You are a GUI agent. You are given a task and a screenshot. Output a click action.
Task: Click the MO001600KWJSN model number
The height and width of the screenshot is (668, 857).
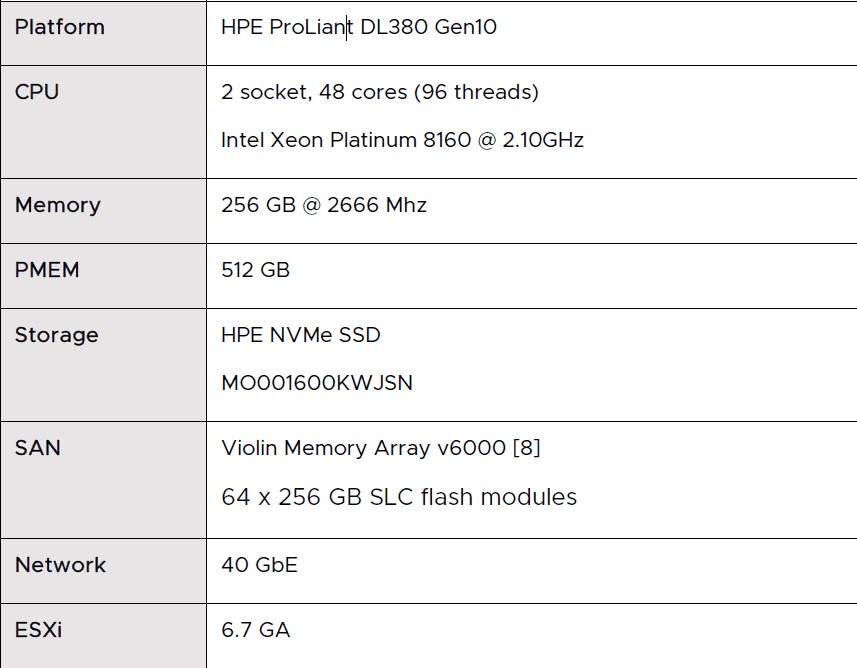[317, 383]
